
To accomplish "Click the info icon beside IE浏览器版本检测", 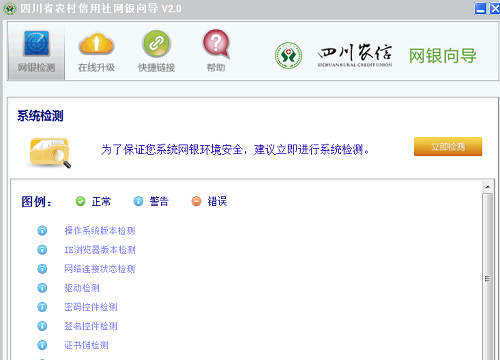I will click(42, 249).
